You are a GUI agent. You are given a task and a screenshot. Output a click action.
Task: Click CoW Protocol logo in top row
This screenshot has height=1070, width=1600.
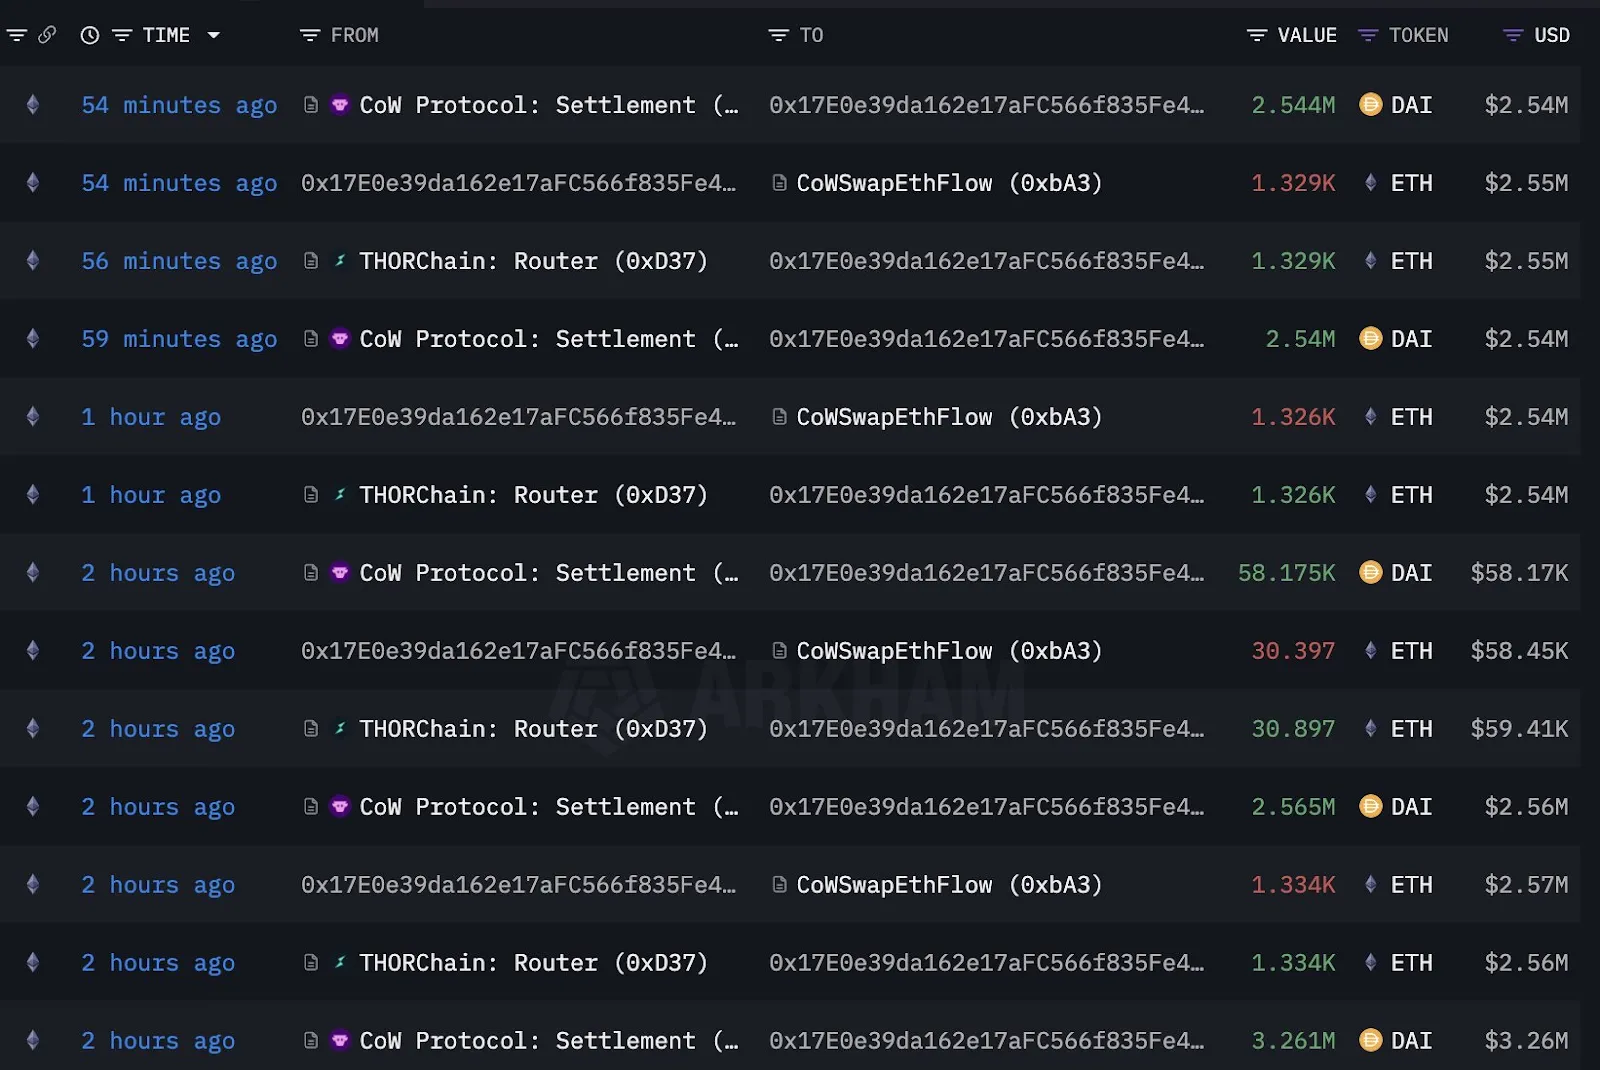[x=340, y=104]
